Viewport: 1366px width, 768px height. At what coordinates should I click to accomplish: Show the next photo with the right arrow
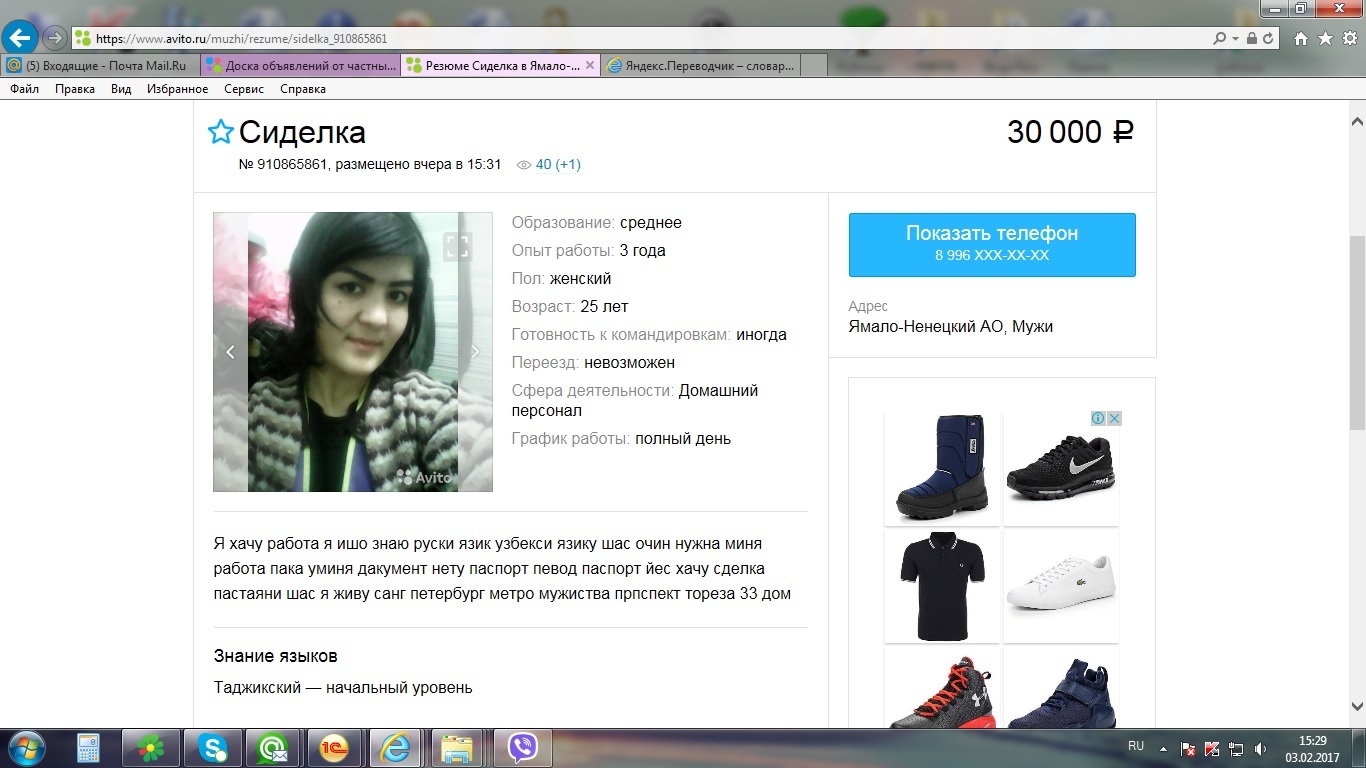click(475, 352)
